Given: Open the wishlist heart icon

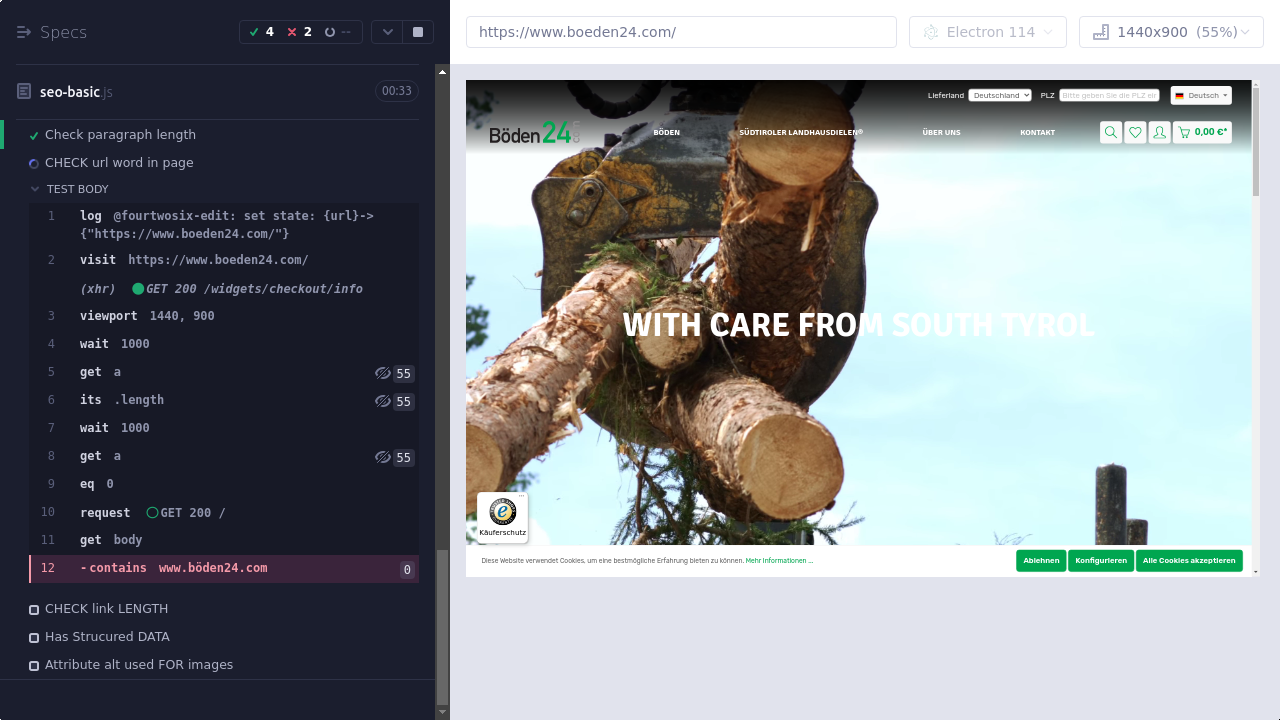Looking at the screenshot, I should (x=1135, y=132).
